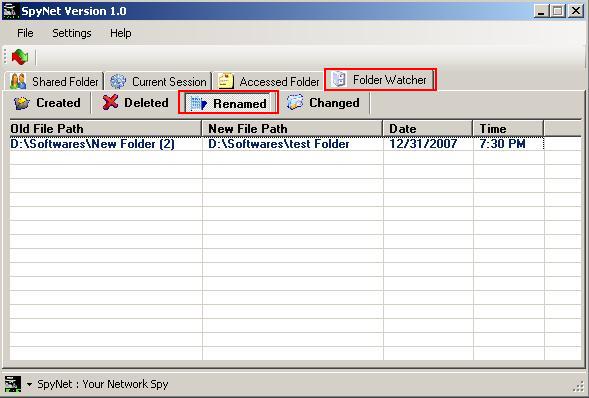Open the Help menu
Image resolution: width=589 pixels, height=398 pixels.
(x=121, y=33)
